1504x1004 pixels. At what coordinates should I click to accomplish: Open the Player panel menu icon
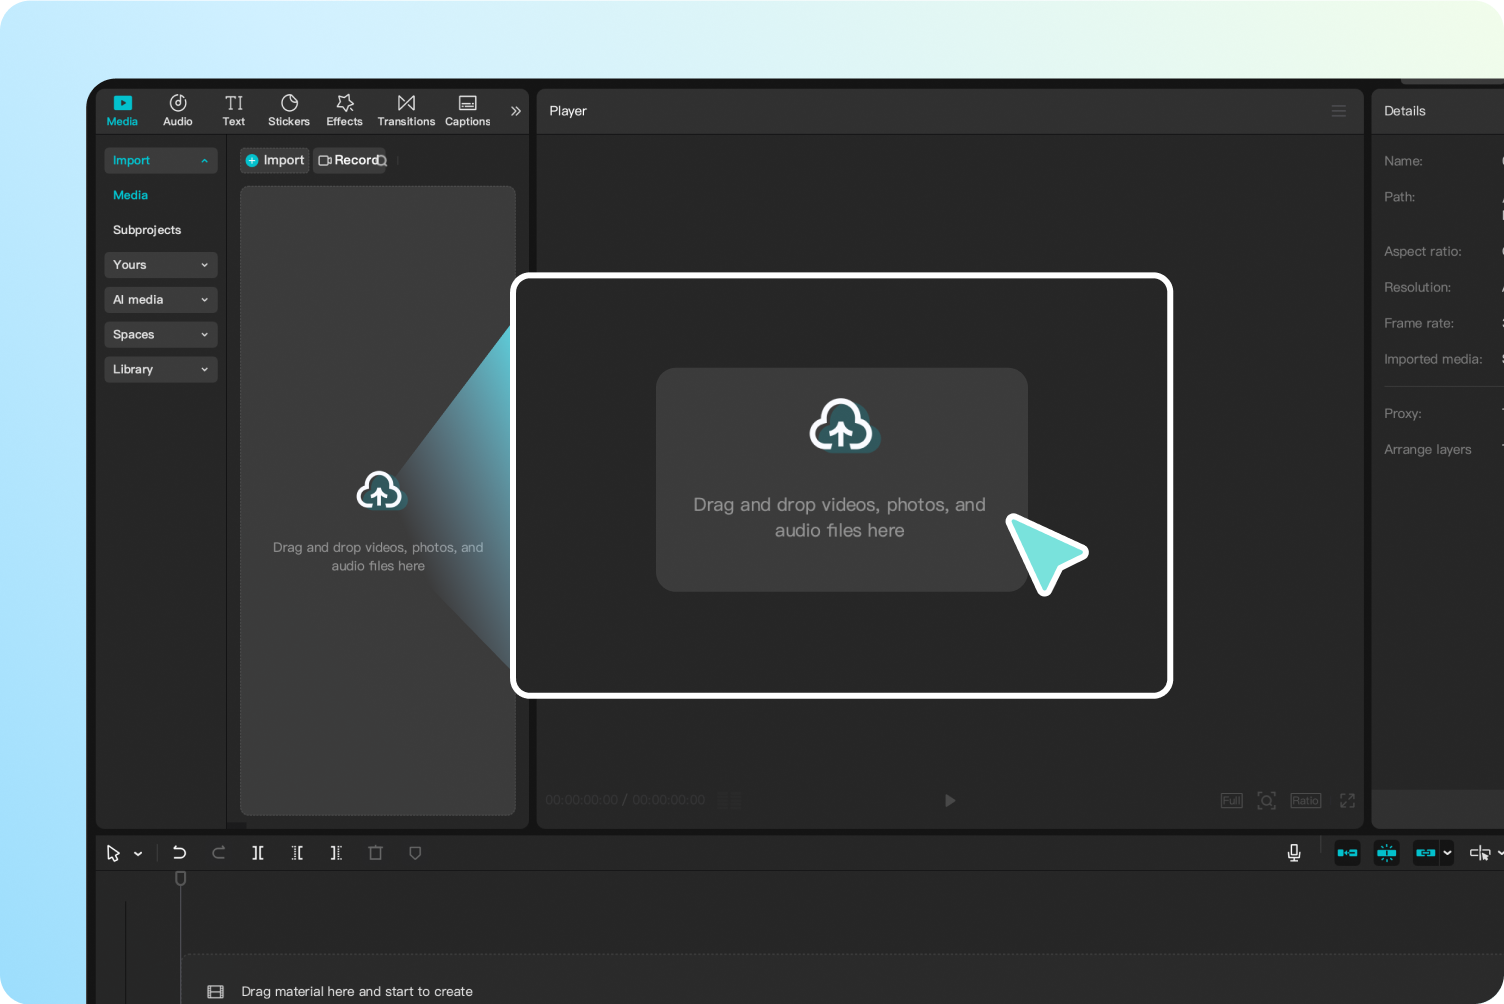(1339, 111)
